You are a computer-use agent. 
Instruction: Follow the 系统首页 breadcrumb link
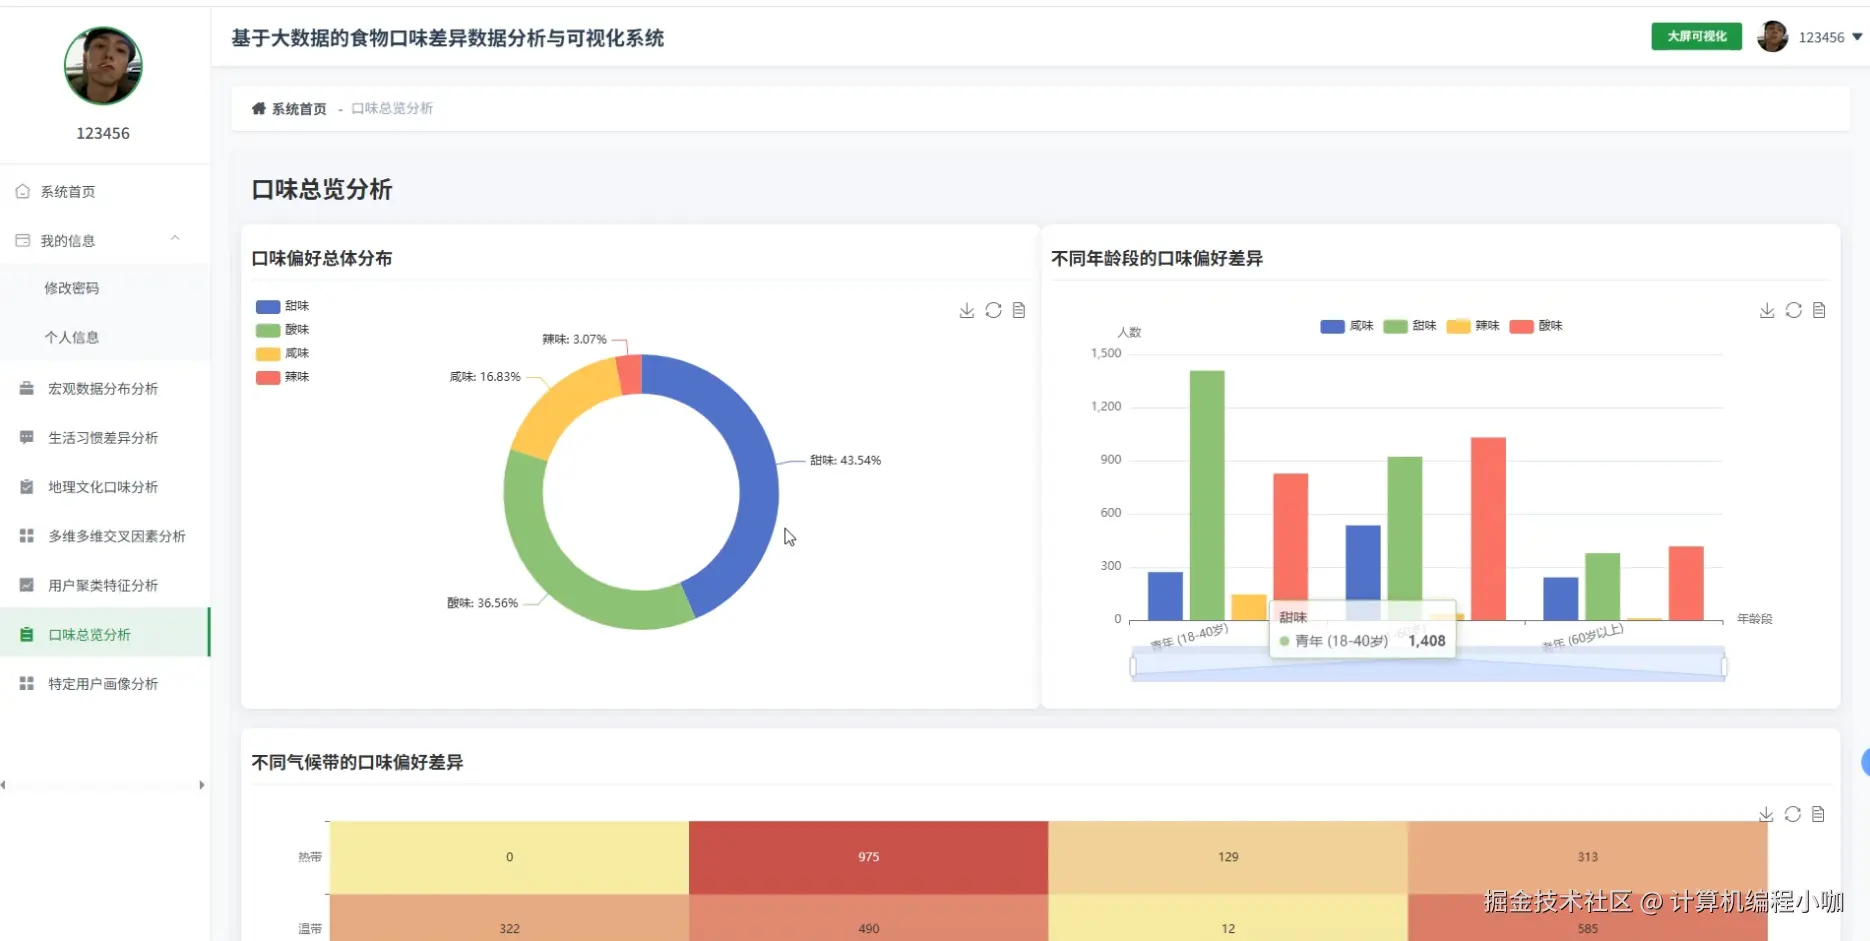pos(299,109)
